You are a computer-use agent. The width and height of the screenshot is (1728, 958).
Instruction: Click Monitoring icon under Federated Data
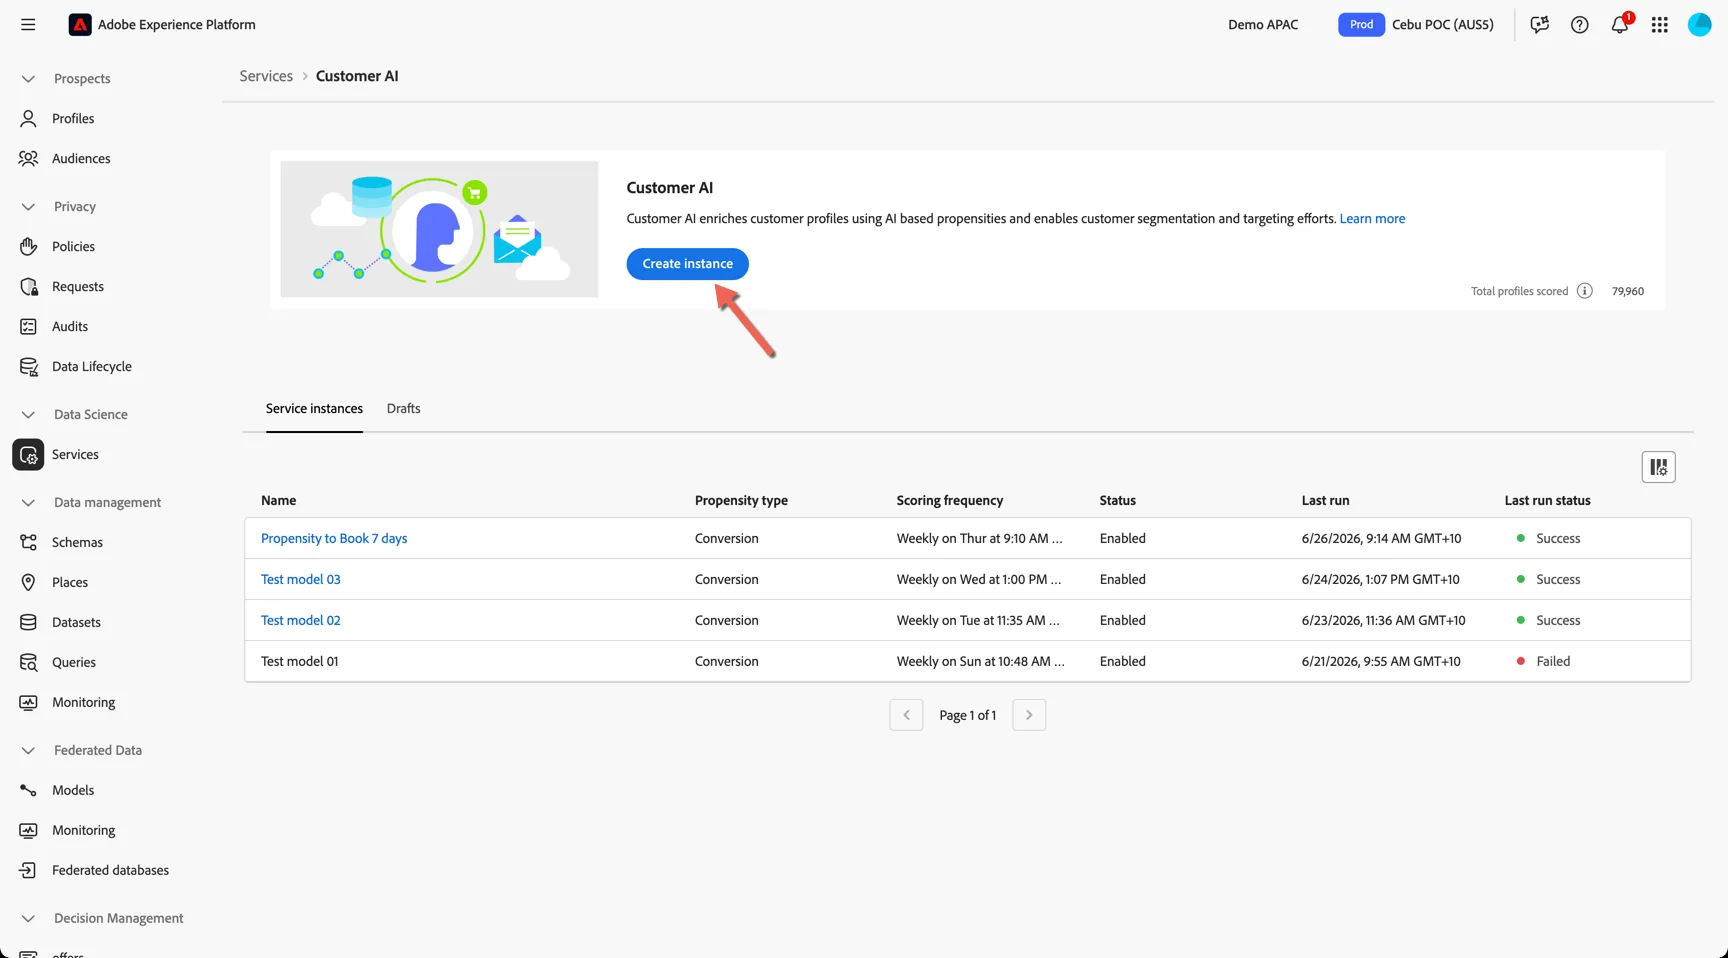click(x=28, y=831)
